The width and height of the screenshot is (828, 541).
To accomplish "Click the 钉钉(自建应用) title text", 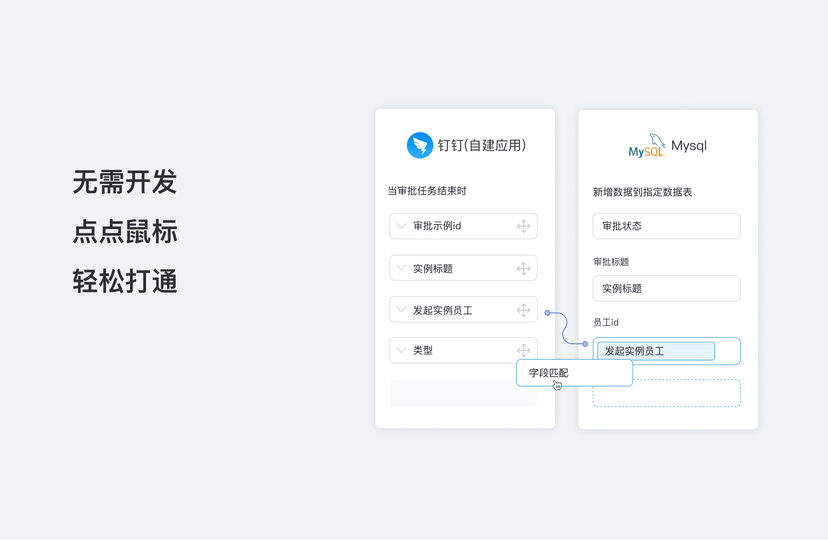I will click(x=482, y=146).
